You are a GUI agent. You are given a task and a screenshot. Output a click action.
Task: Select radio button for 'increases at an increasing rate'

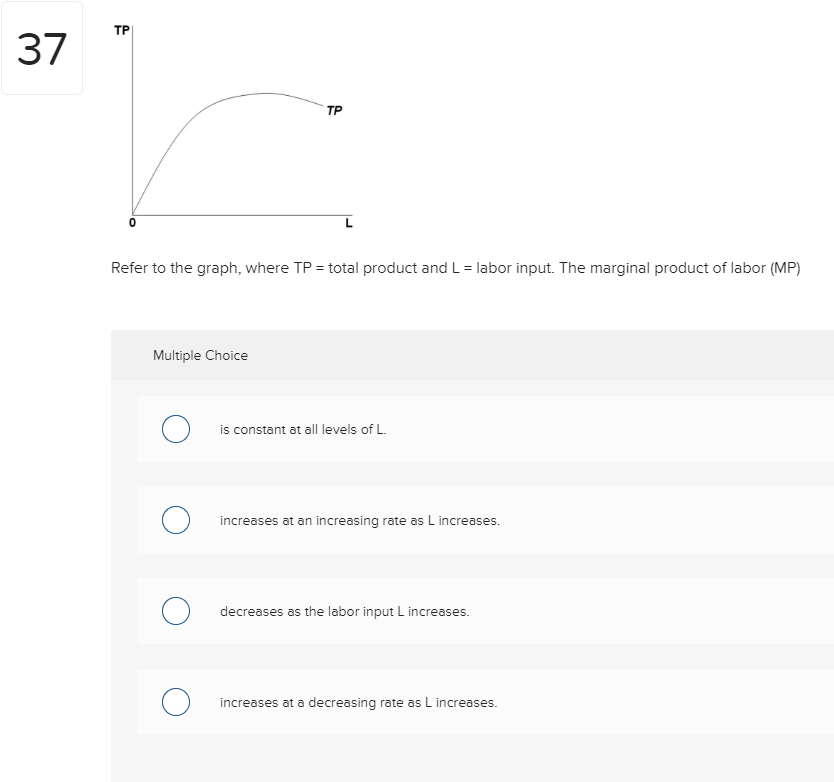pyautogui.click(x=176, y=520)
